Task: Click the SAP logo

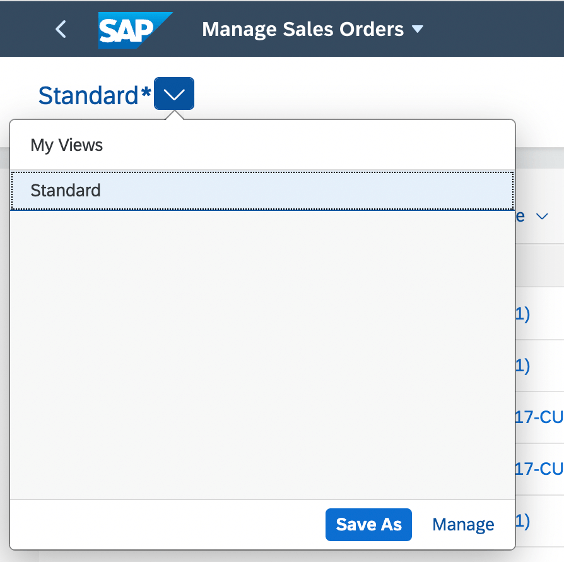Action: click(135, 30)
